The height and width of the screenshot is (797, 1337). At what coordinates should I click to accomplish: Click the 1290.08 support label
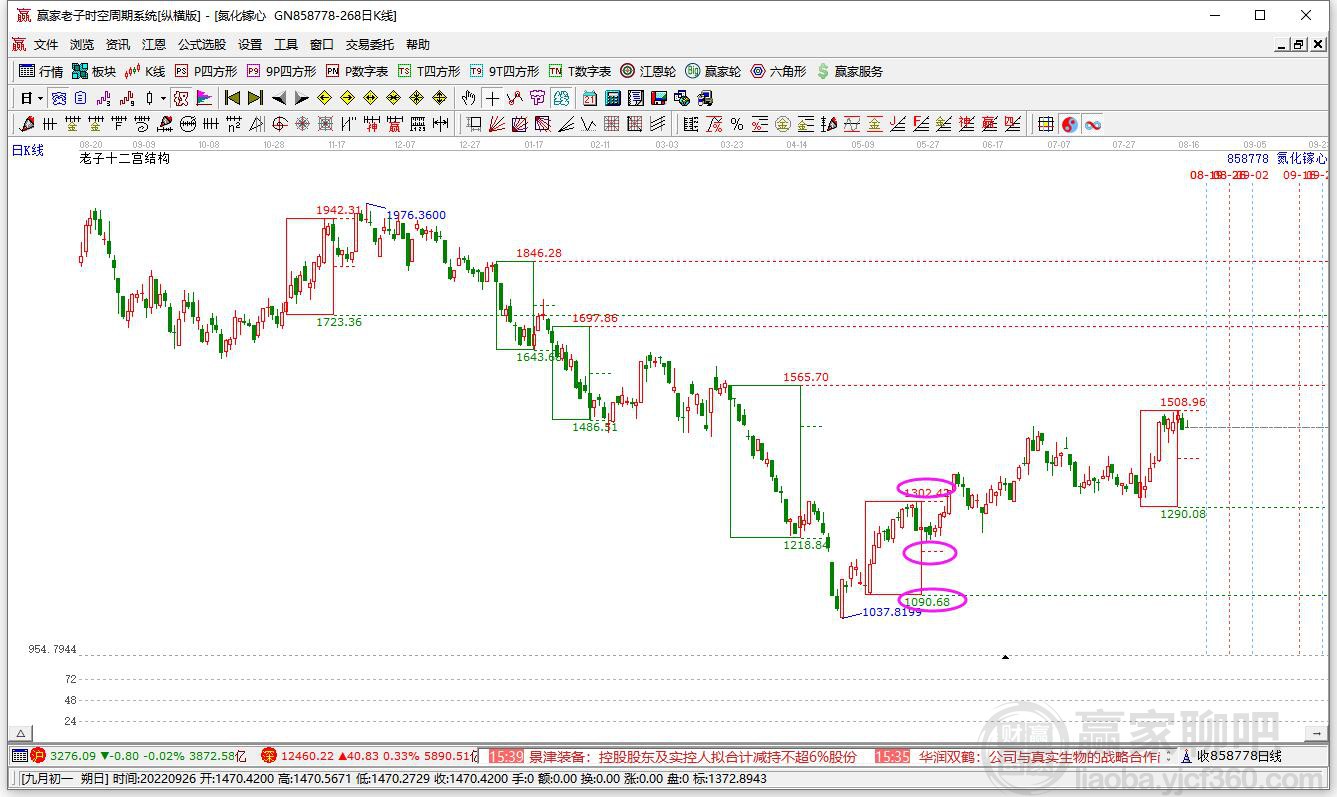point(1183,514)
